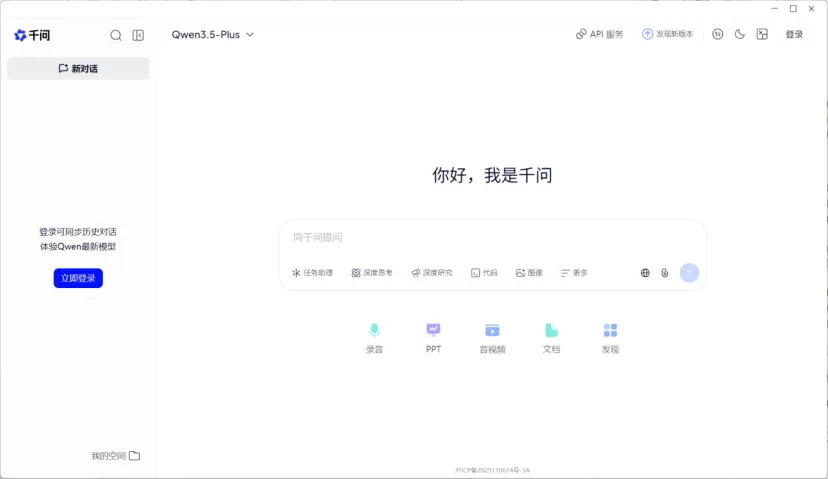828x479 pixels.
Task: Collapse the sidebar panel icon
Action: pos(138,35)
